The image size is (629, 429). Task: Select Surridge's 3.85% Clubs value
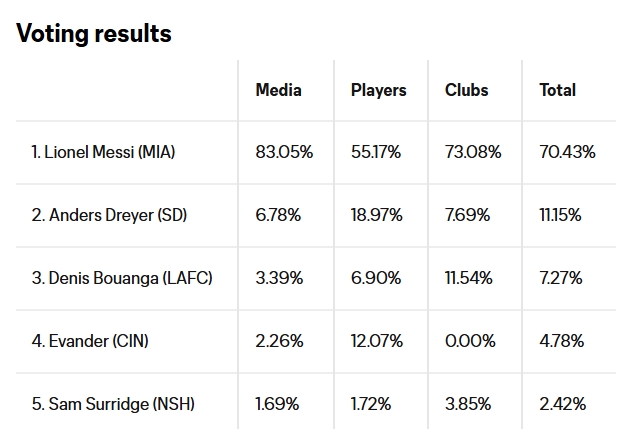click(x=467, y=404)
